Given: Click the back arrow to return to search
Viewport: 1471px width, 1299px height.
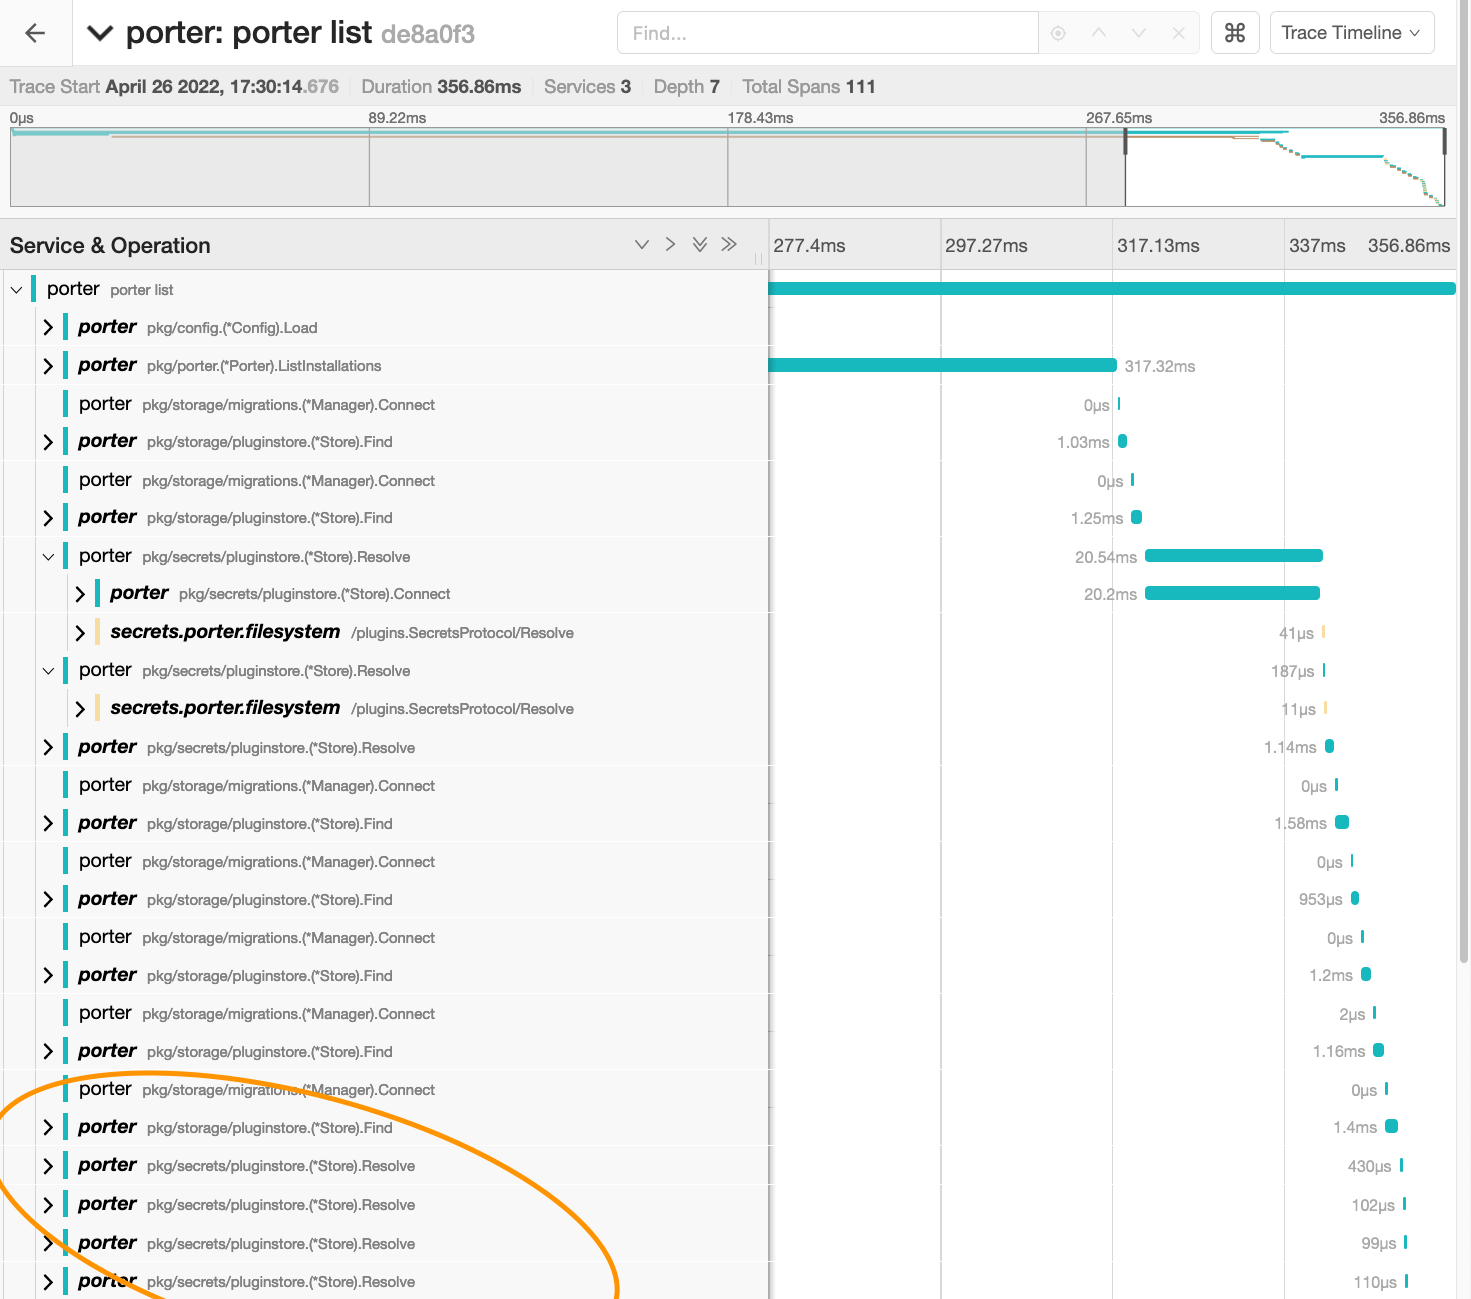Looking at the screenshot, I should (35, 32).
